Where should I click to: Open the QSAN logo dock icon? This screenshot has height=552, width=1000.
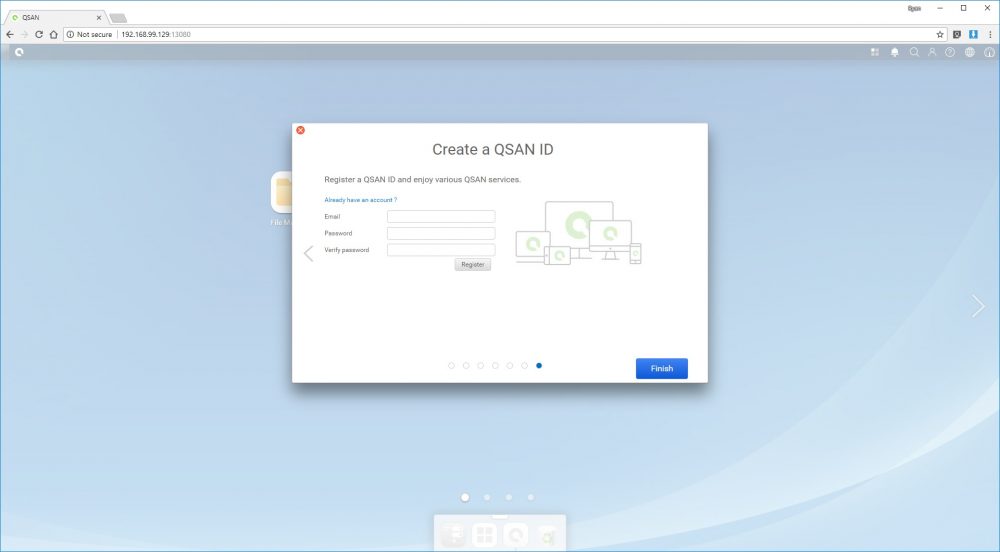515,535
